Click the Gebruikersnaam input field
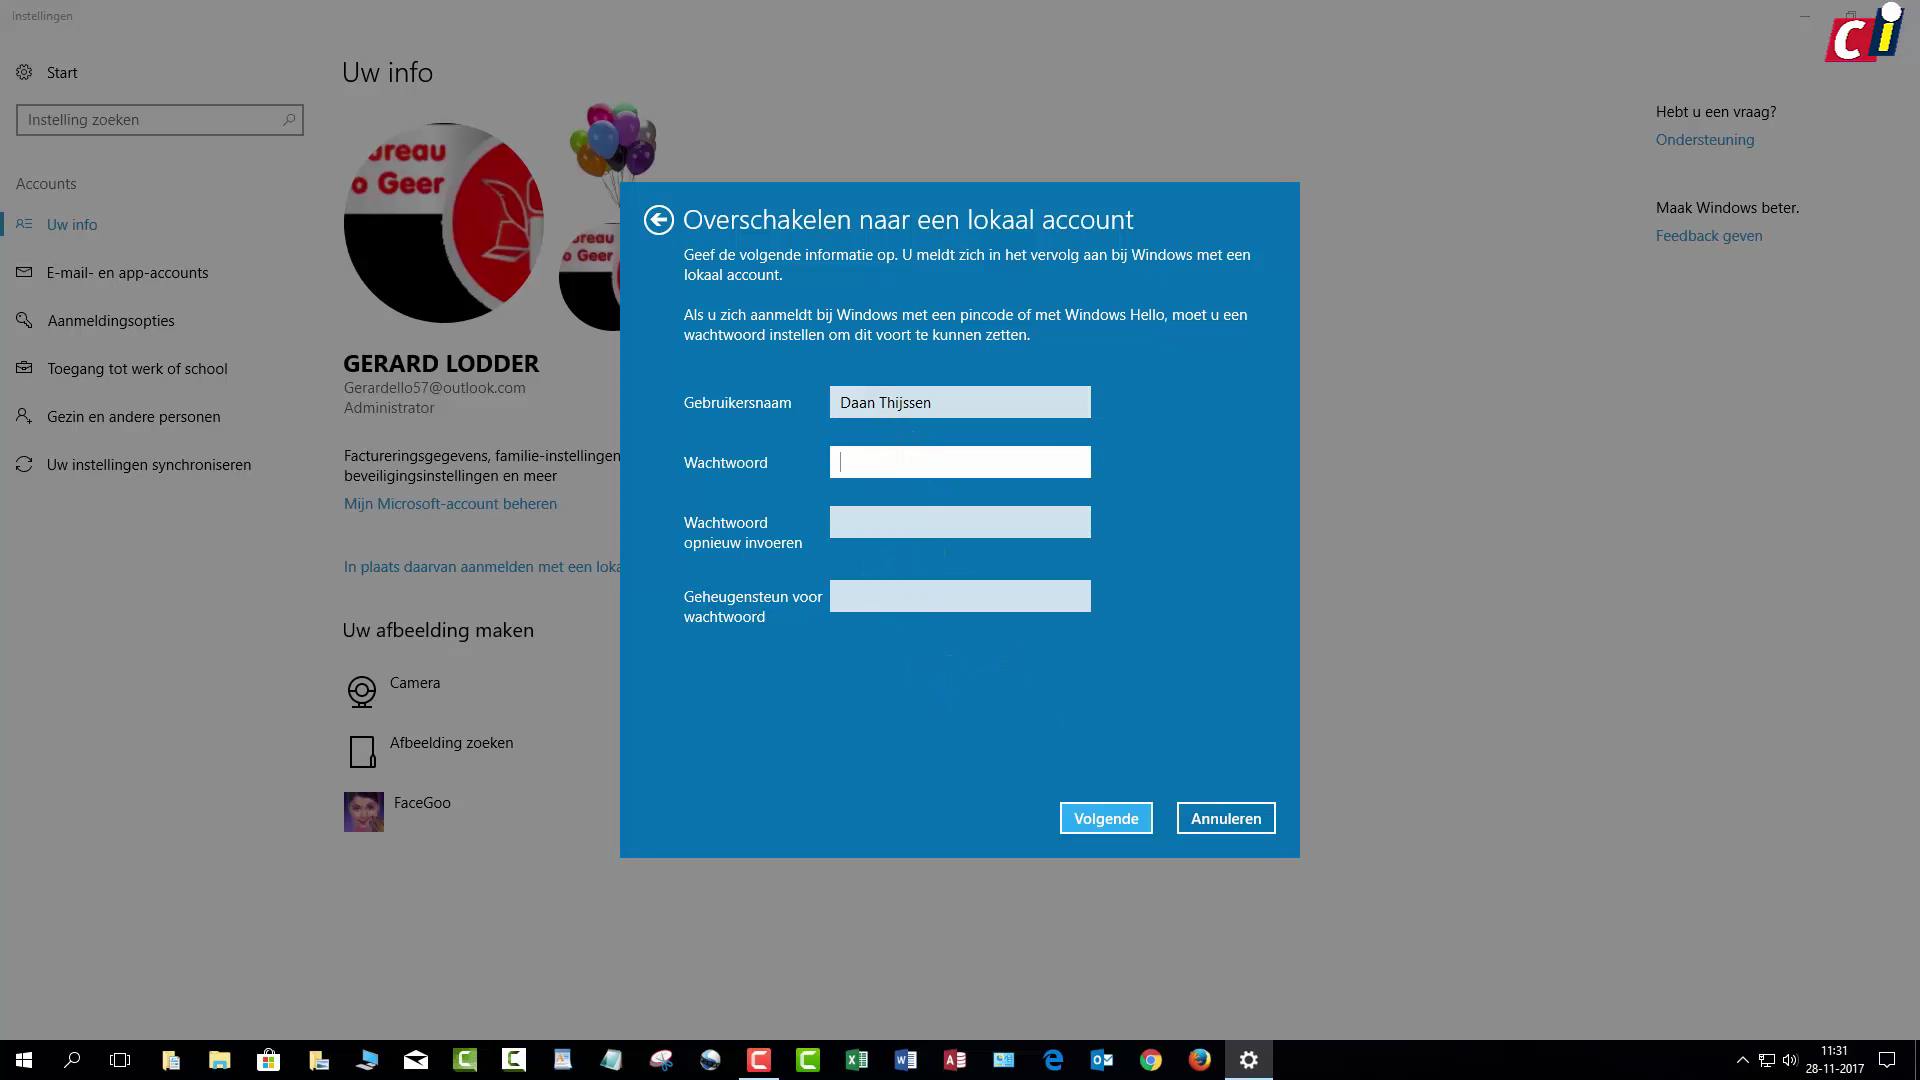The width and height of the screenshot is (1920, 1080). [959, 402]
